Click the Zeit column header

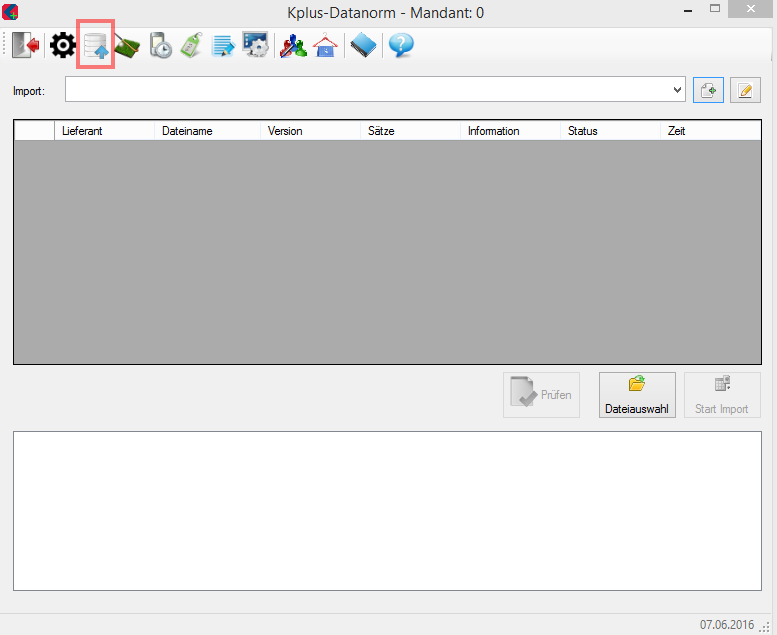(711, 131)
